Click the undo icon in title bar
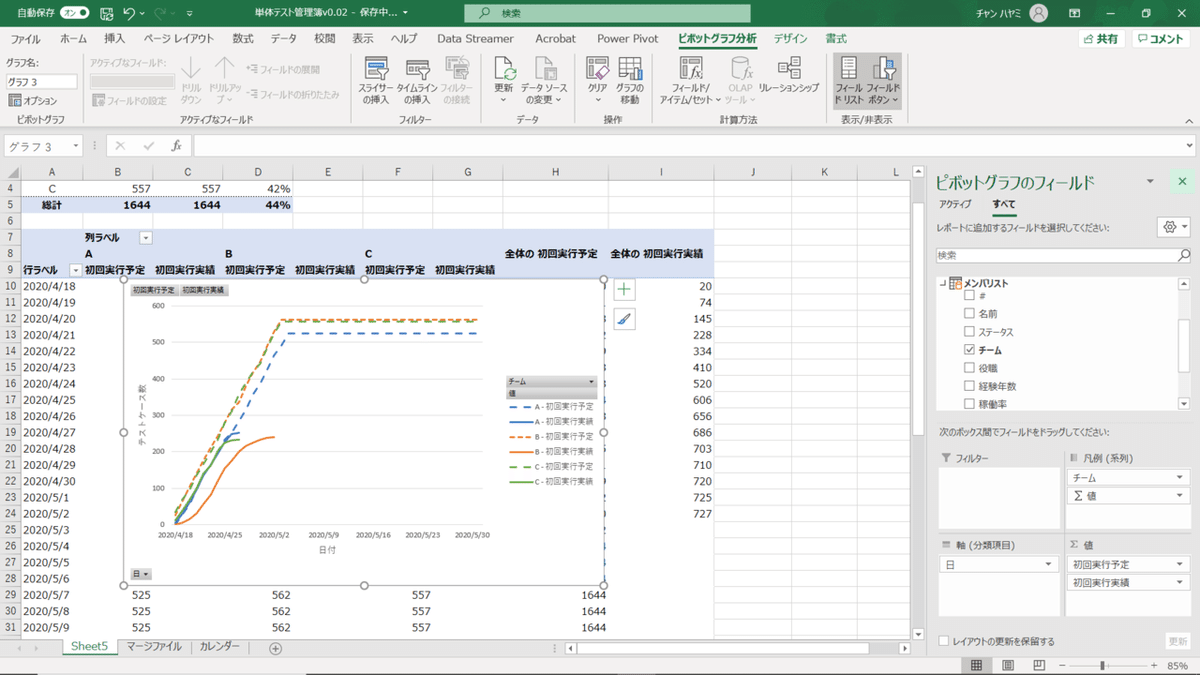Screen dimensions: 1200x675 point(129,13)
